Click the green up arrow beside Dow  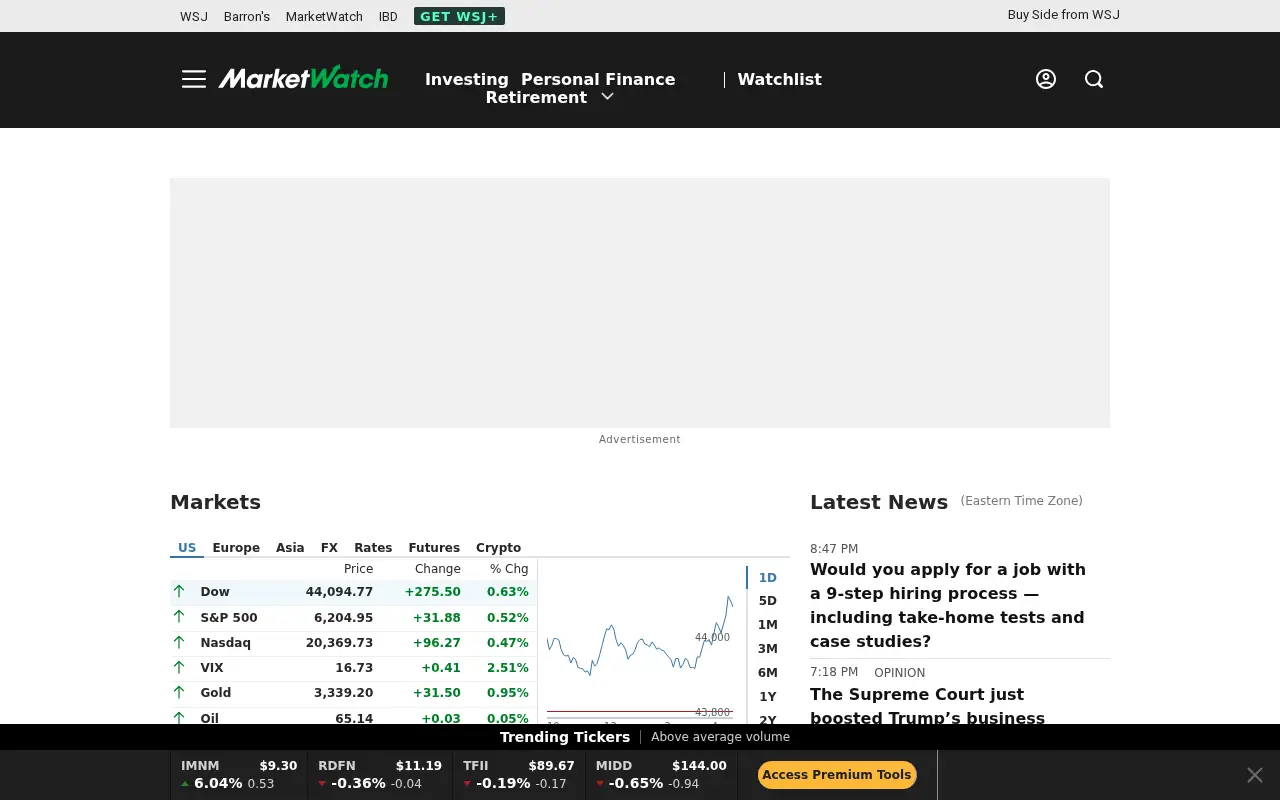click(x=179, y=592)
